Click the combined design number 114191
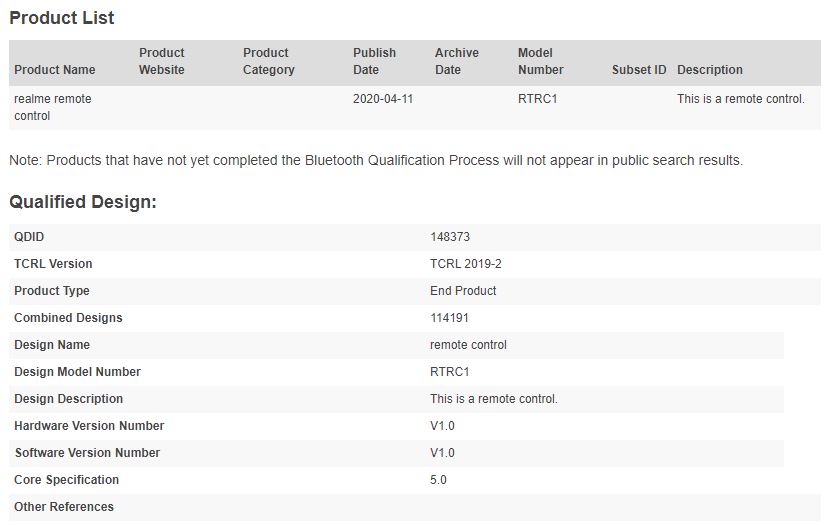Screen dimensions: 828x525 449,317
